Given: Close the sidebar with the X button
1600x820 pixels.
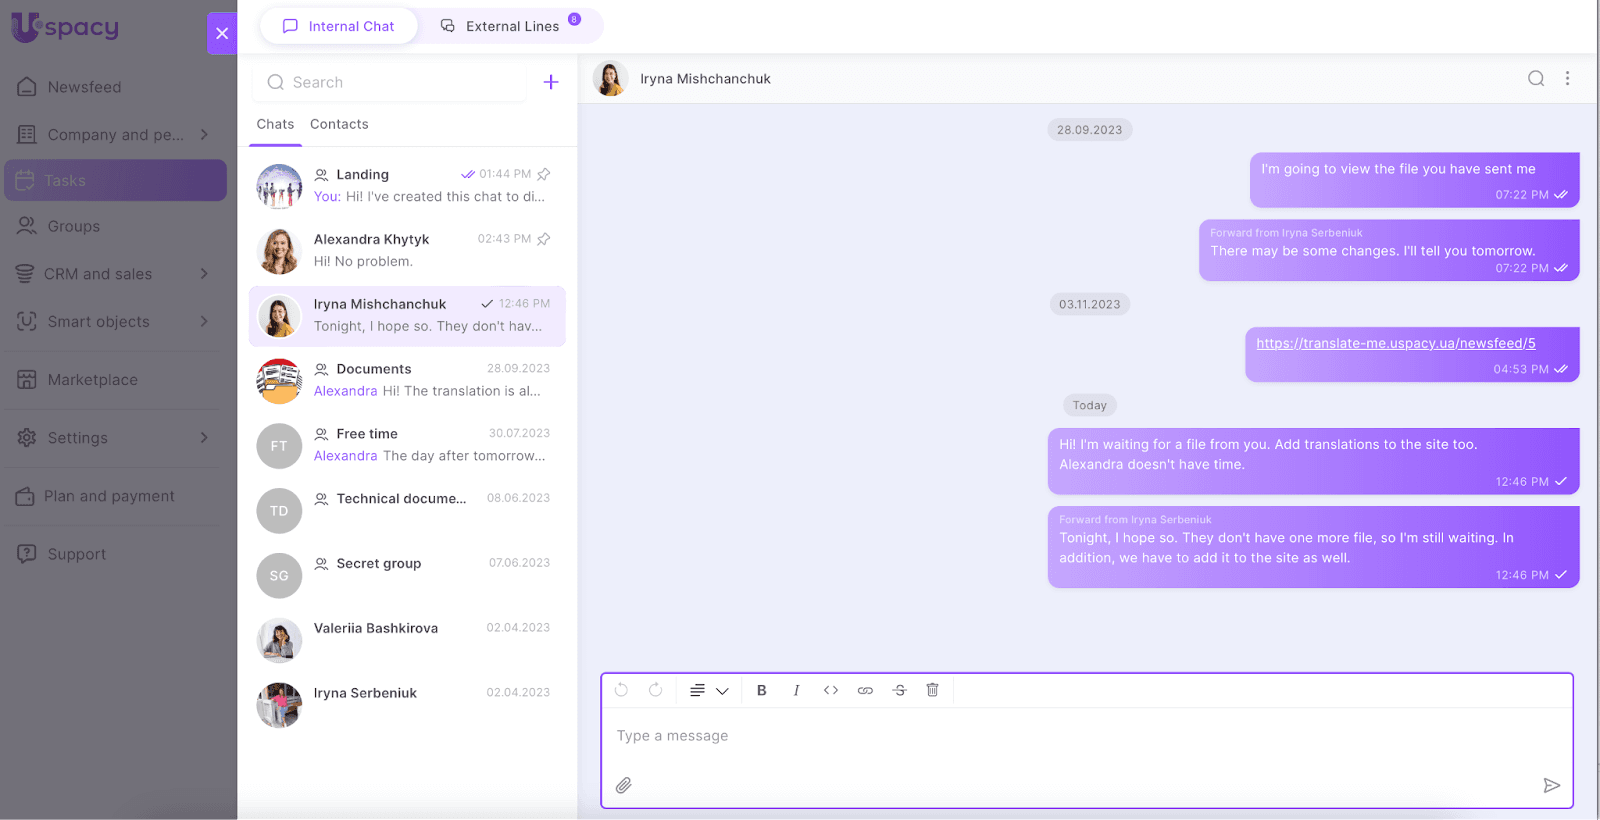Looking at the screenshot, I should pyautogui.click(x=222, y=34).
